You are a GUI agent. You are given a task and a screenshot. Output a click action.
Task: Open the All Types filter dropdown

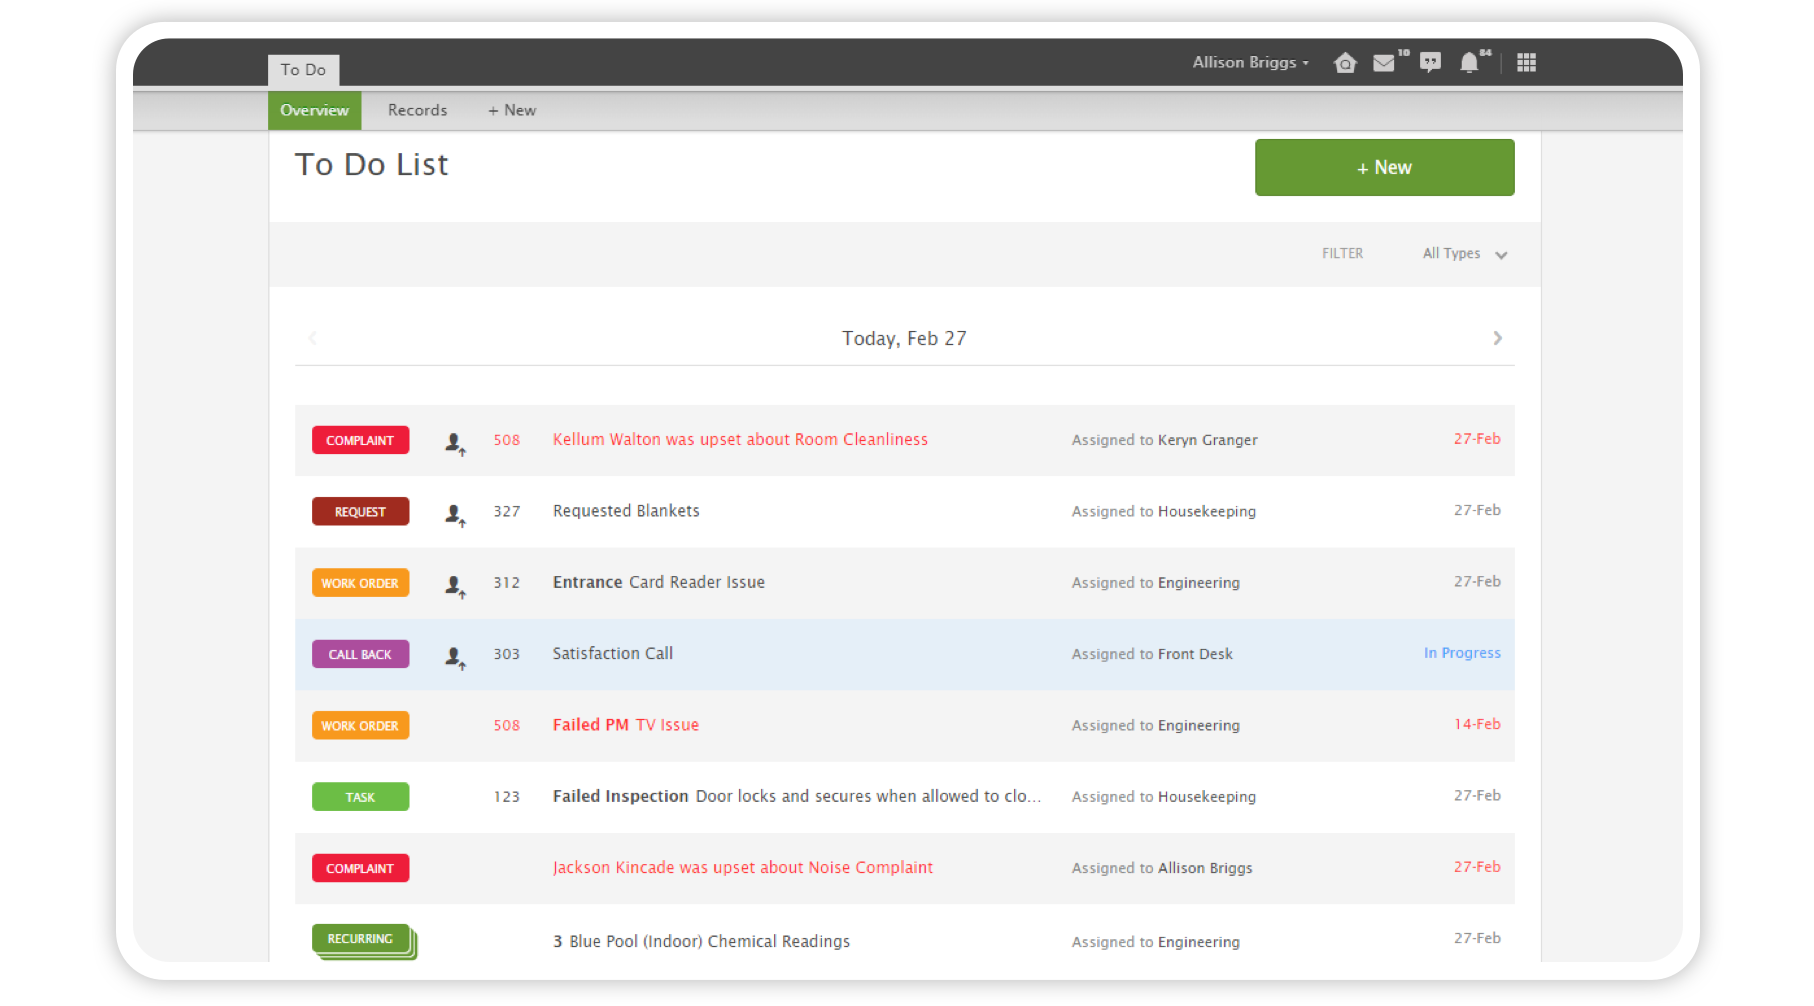click(x=1465, y=254)
